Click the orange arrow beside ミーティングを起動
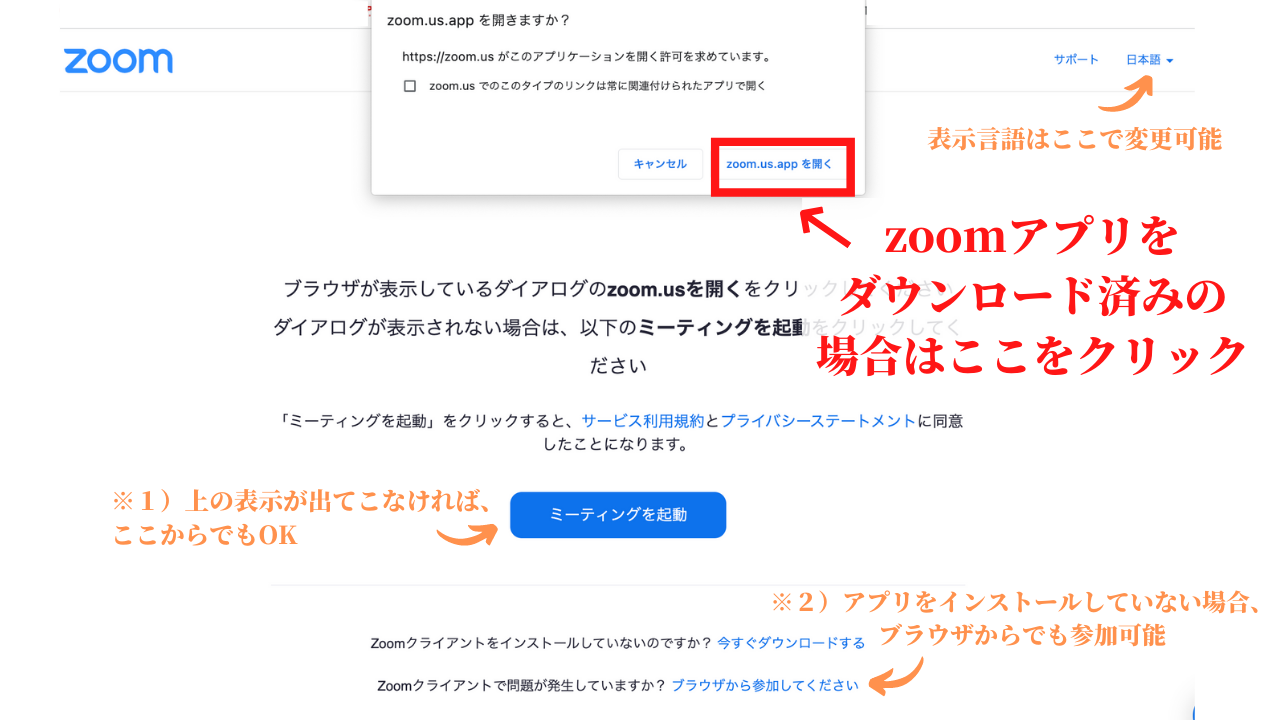The height and width of the screenshot is (720, 1280). pyautogui.click(x=467, y=535)
